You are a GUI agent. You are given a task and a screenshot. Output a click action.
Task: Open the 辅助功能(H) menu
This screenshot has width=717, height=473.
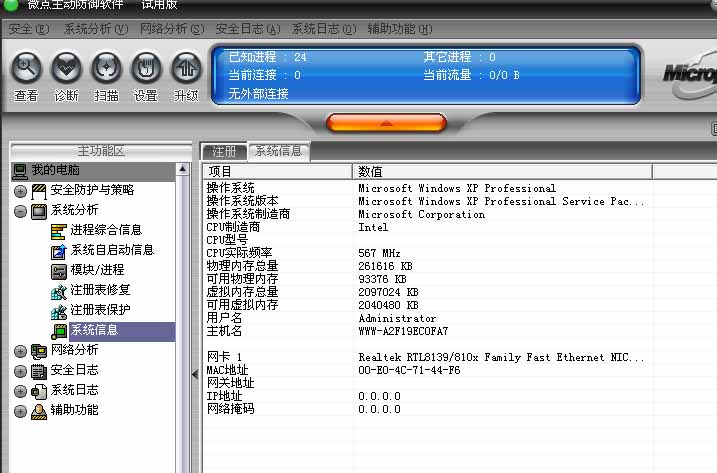tap(400, 29)
